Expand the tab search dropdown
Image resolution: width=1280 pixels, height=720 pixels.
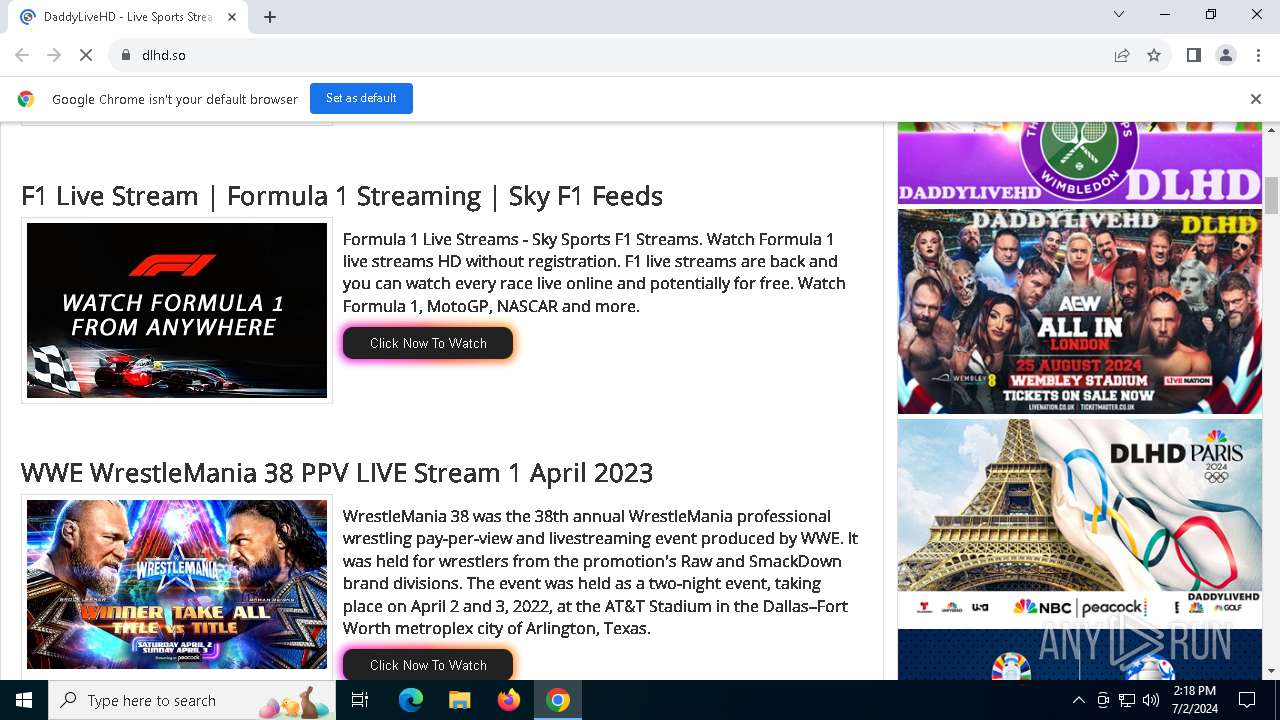tap(1119, 14)
